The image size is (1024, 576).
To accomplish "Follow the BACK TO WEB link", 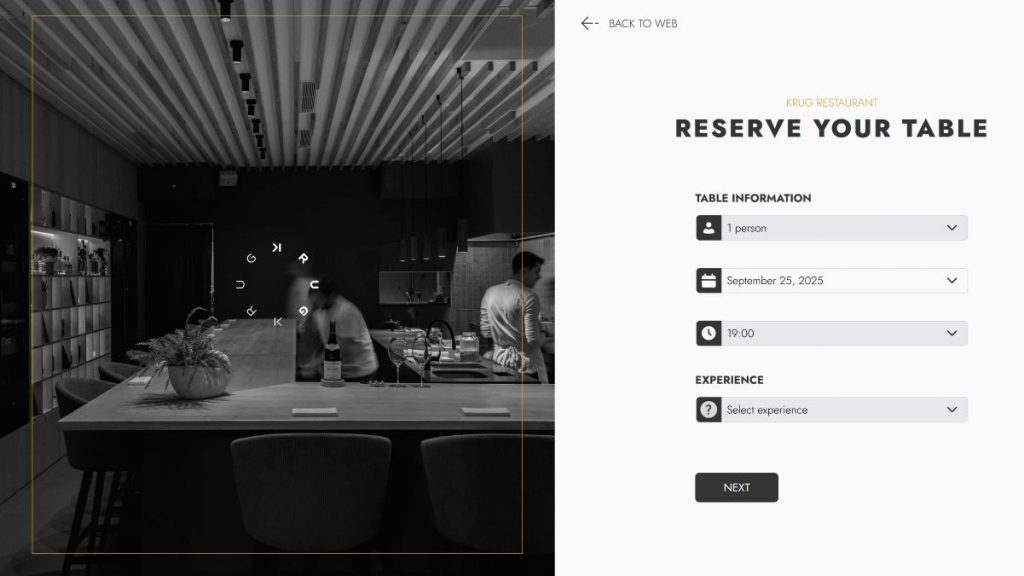I will coord(643,24).
